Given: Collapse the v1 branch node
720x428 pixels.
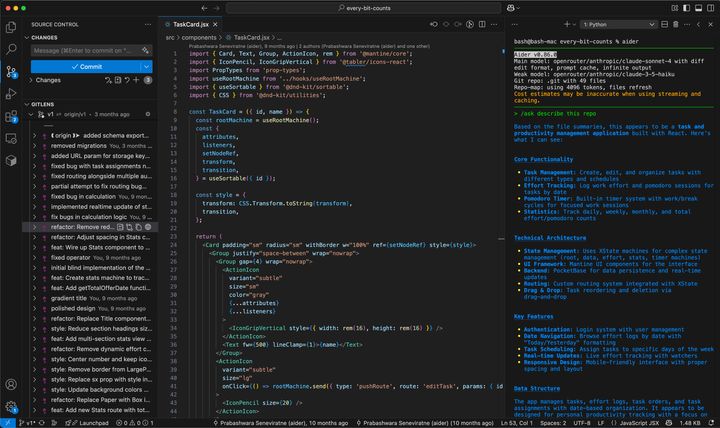Looking at the screenshot, I should point(31,114).
